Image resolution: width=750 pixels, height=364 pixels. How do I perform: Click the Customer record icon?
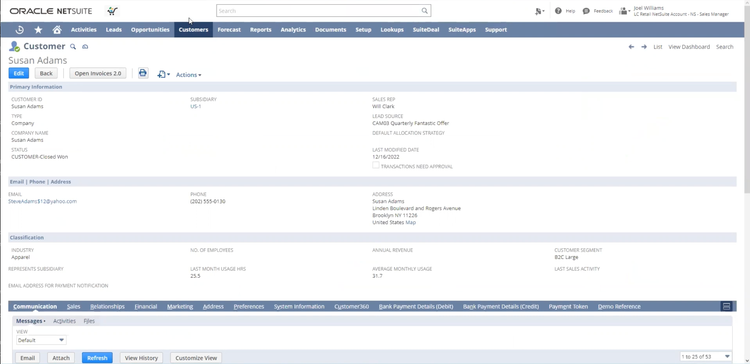point(14,46)
